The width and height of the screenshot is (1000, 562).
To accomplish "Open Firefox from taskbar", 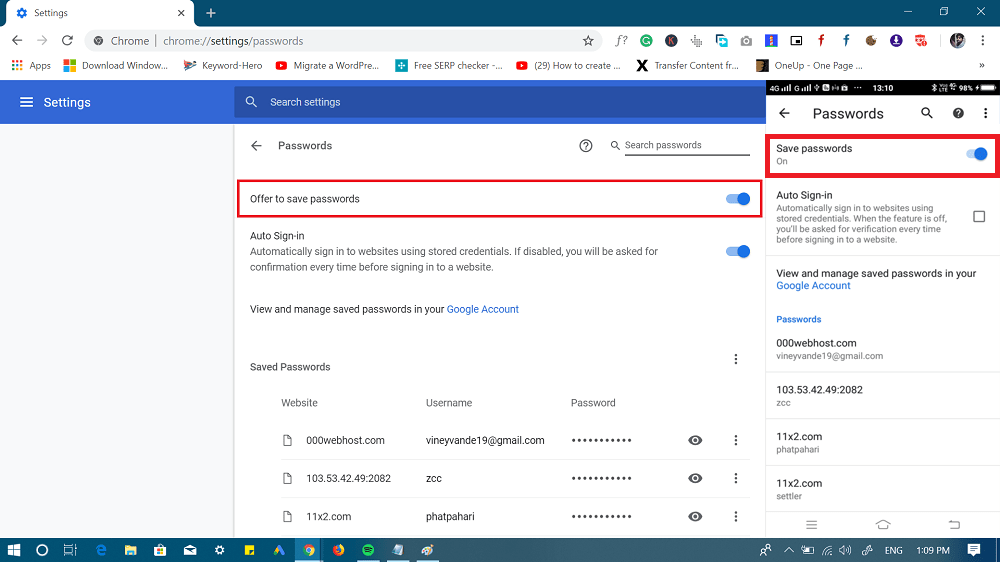I will (x=338, y=550).
